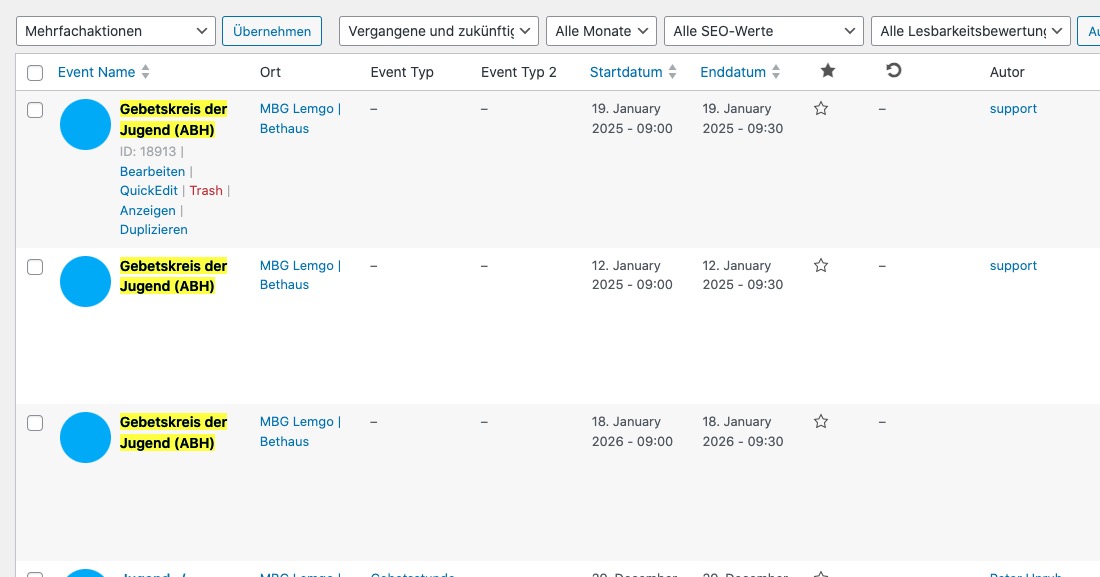Sort by Startdatum column
The width and height of the screenshot is (1100, 577).
pyautogui.click(x=626, y=72)
